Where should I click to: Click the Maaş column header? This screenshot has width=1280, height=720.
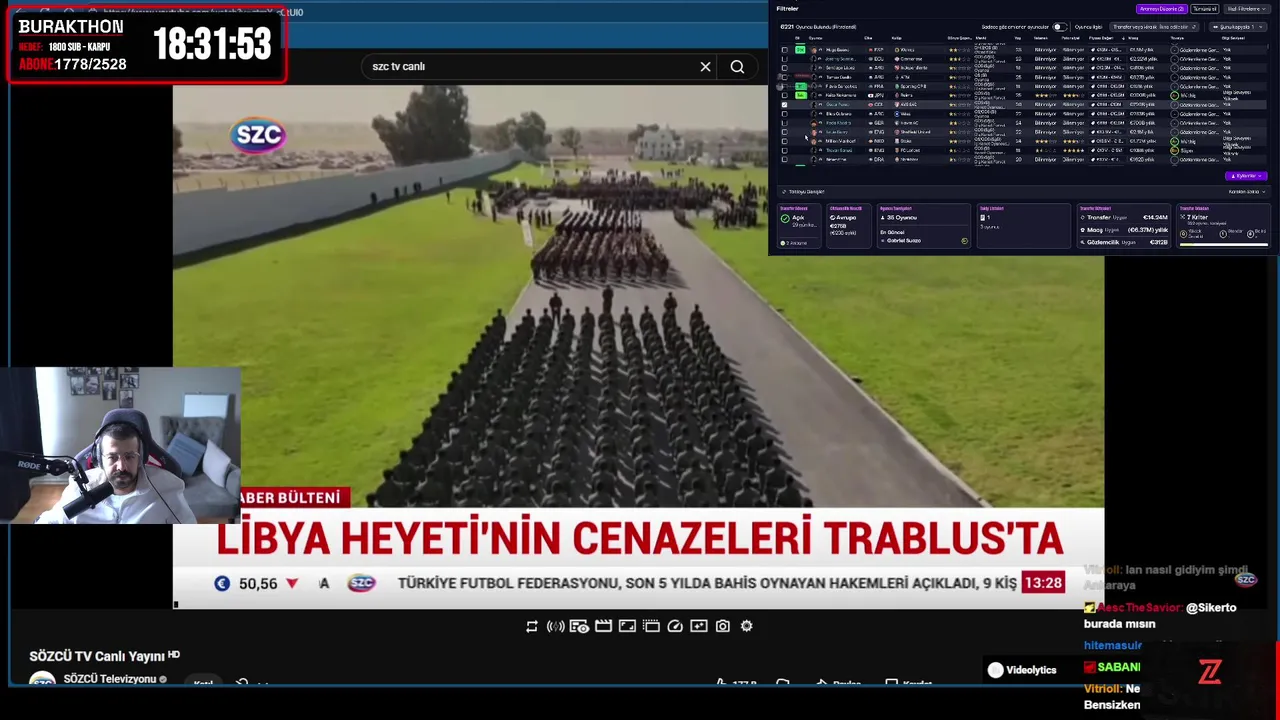click(1133, 38)
